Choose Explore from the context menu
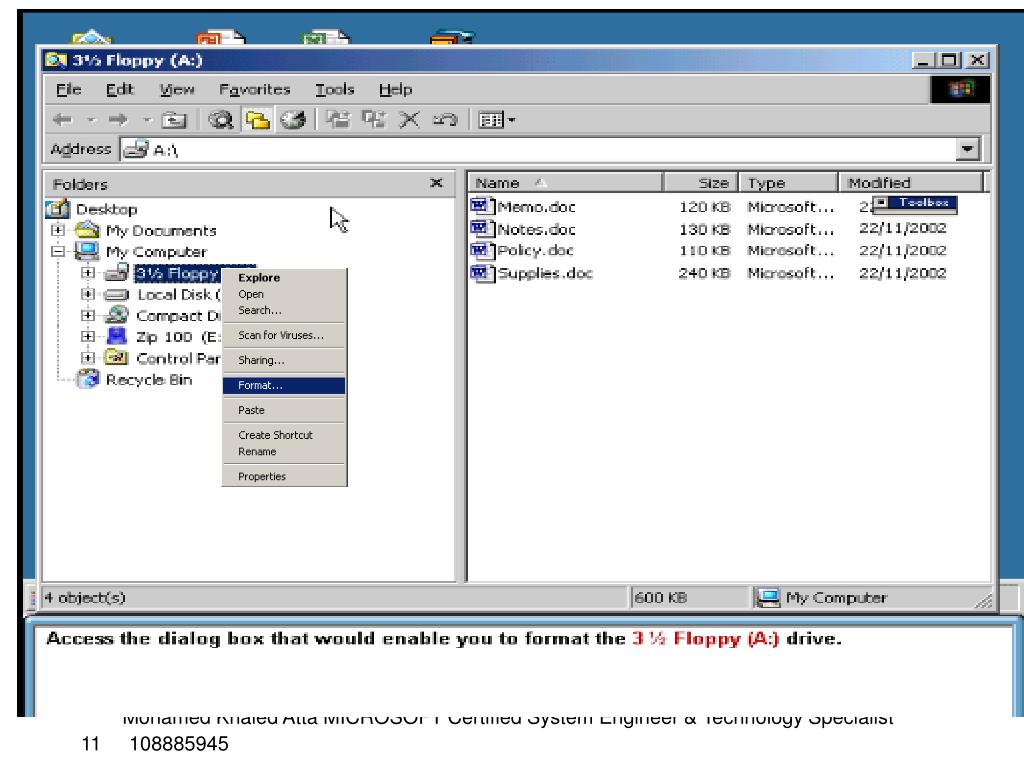 pyautogui.click(x=284, y=278)
